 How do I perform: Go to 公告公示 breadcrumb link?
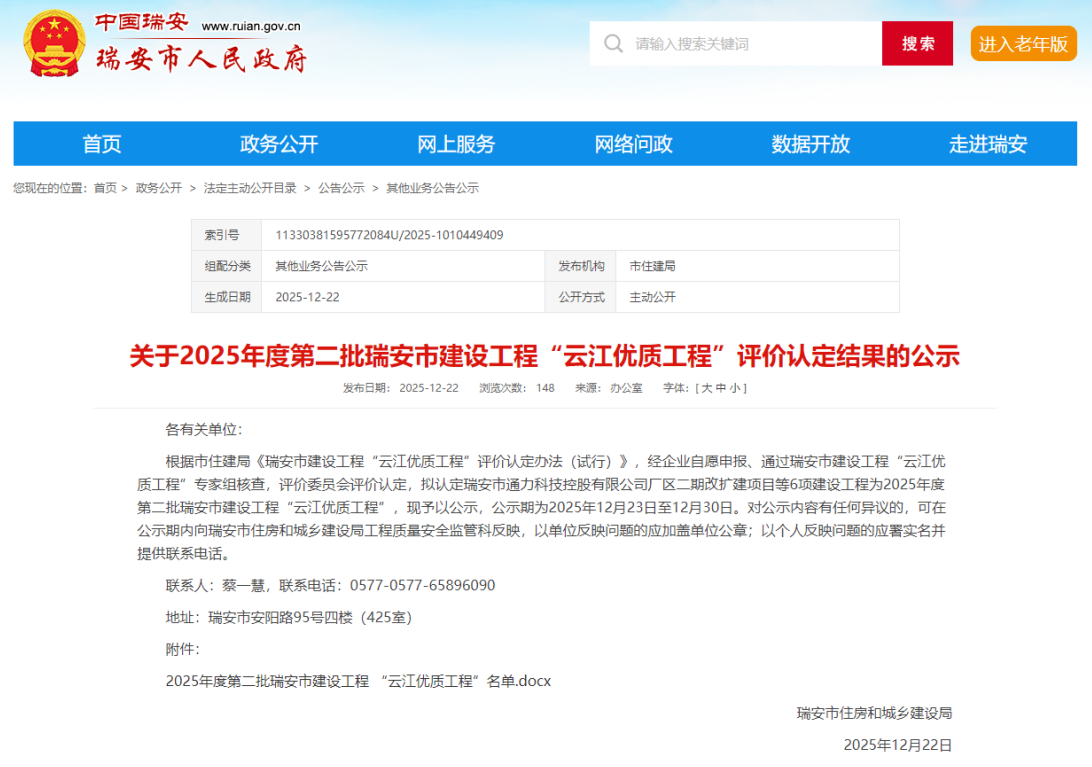tap(341, 188)
